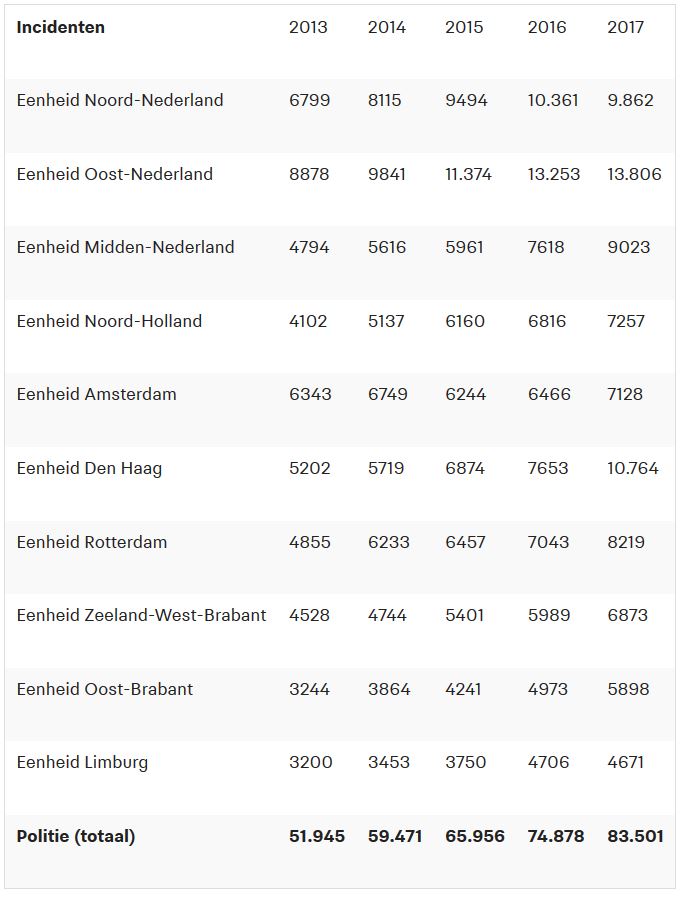Select the total value 83.501
Image resolution: width=684 pixels, height=897 pixels.
tap(635, 837)
